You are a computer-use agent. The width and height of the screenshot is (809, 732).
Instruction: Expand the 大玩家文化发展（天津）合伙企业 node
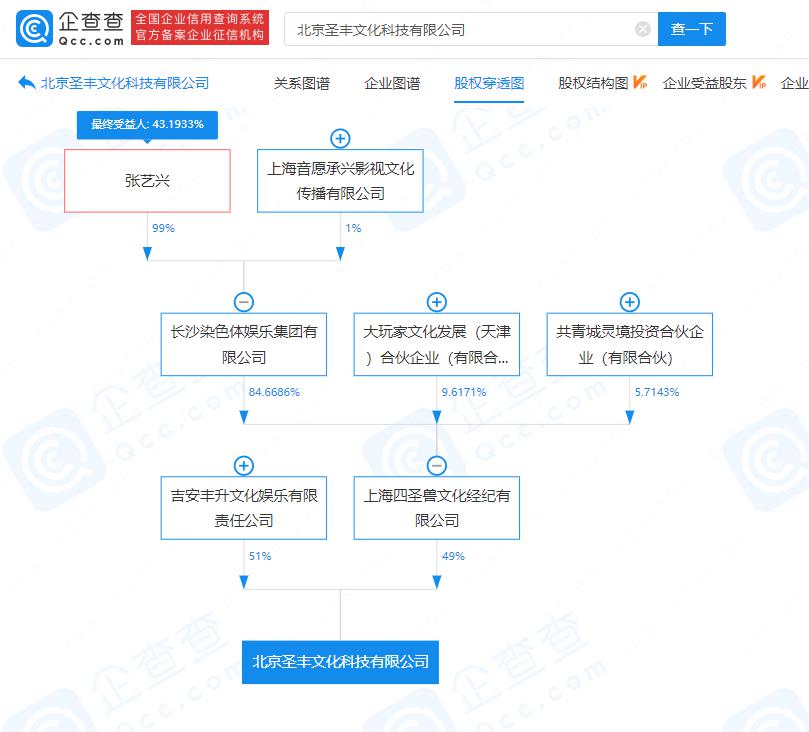[436, 302]
